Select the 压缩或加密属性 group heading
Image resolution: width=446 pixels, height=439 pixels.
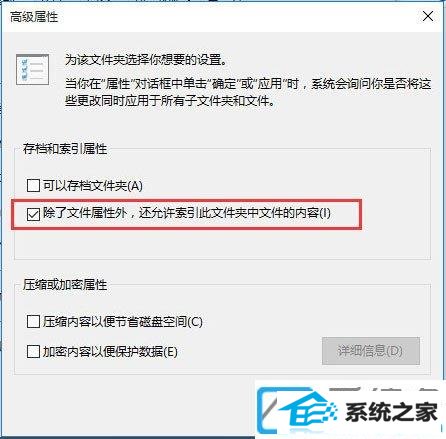(x=65, y=285)
